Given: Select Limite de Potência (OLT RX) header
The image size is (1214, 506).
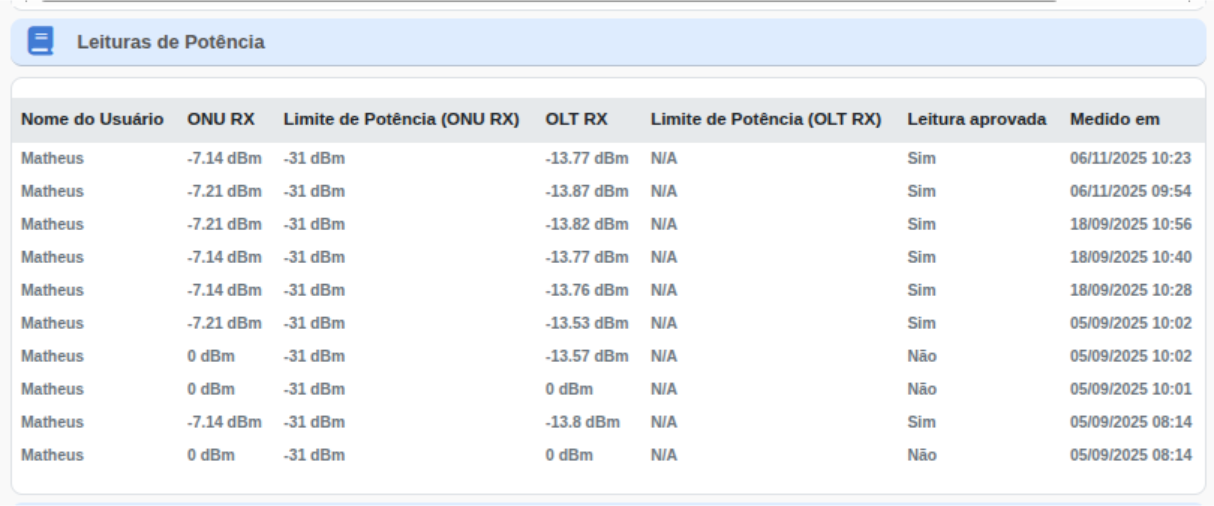Looking at the screenshot, I should tap(765, 119).
